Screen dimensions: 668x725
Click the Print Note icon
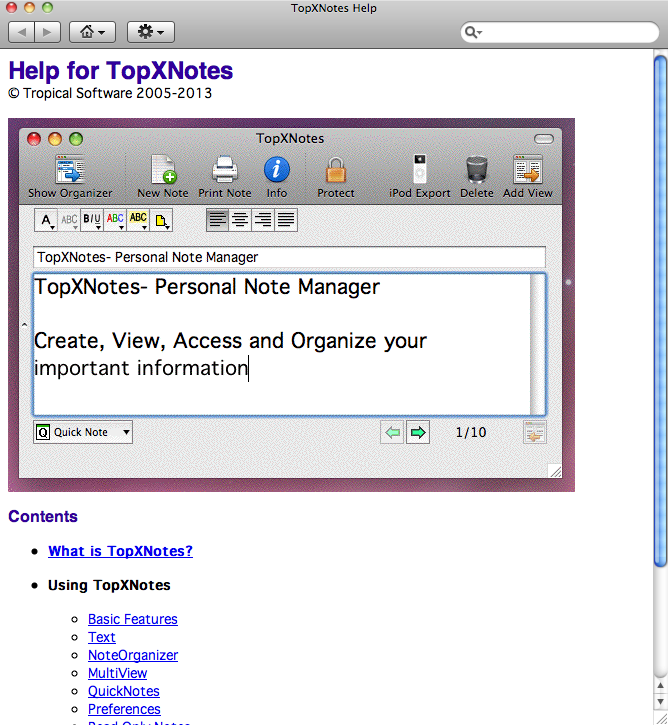225,170
